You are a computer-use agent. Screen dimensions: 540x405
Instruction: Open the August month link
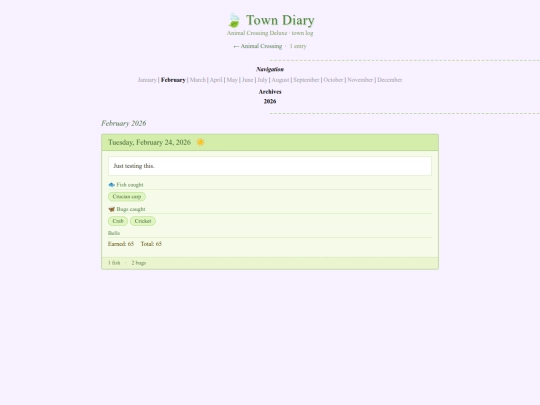(x=280, y=80)
